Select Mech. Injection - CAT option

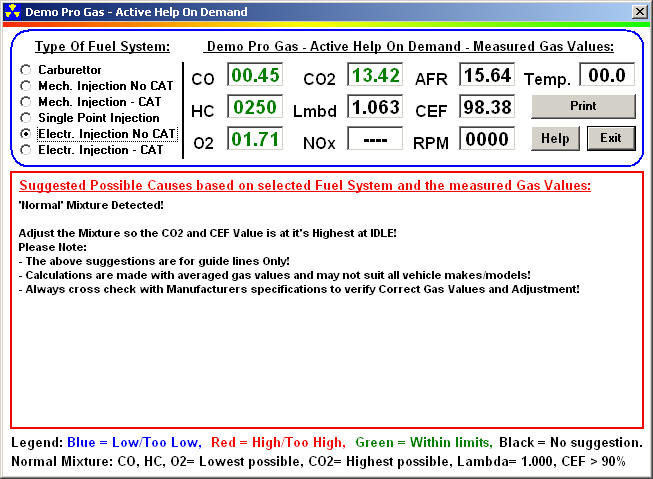27,102
